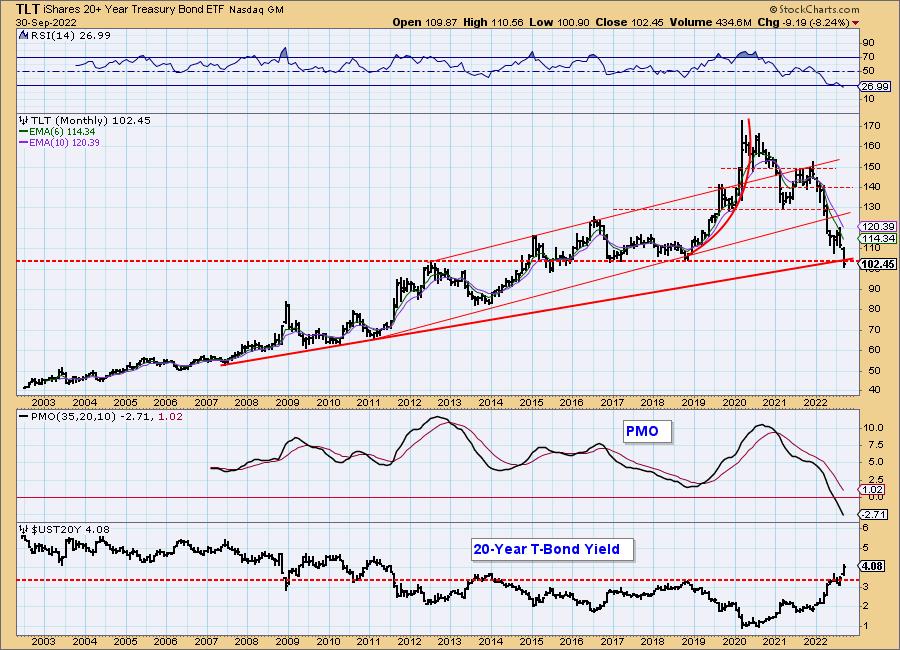Click the -2.71 PMO value tag

[x=874, y=514]
